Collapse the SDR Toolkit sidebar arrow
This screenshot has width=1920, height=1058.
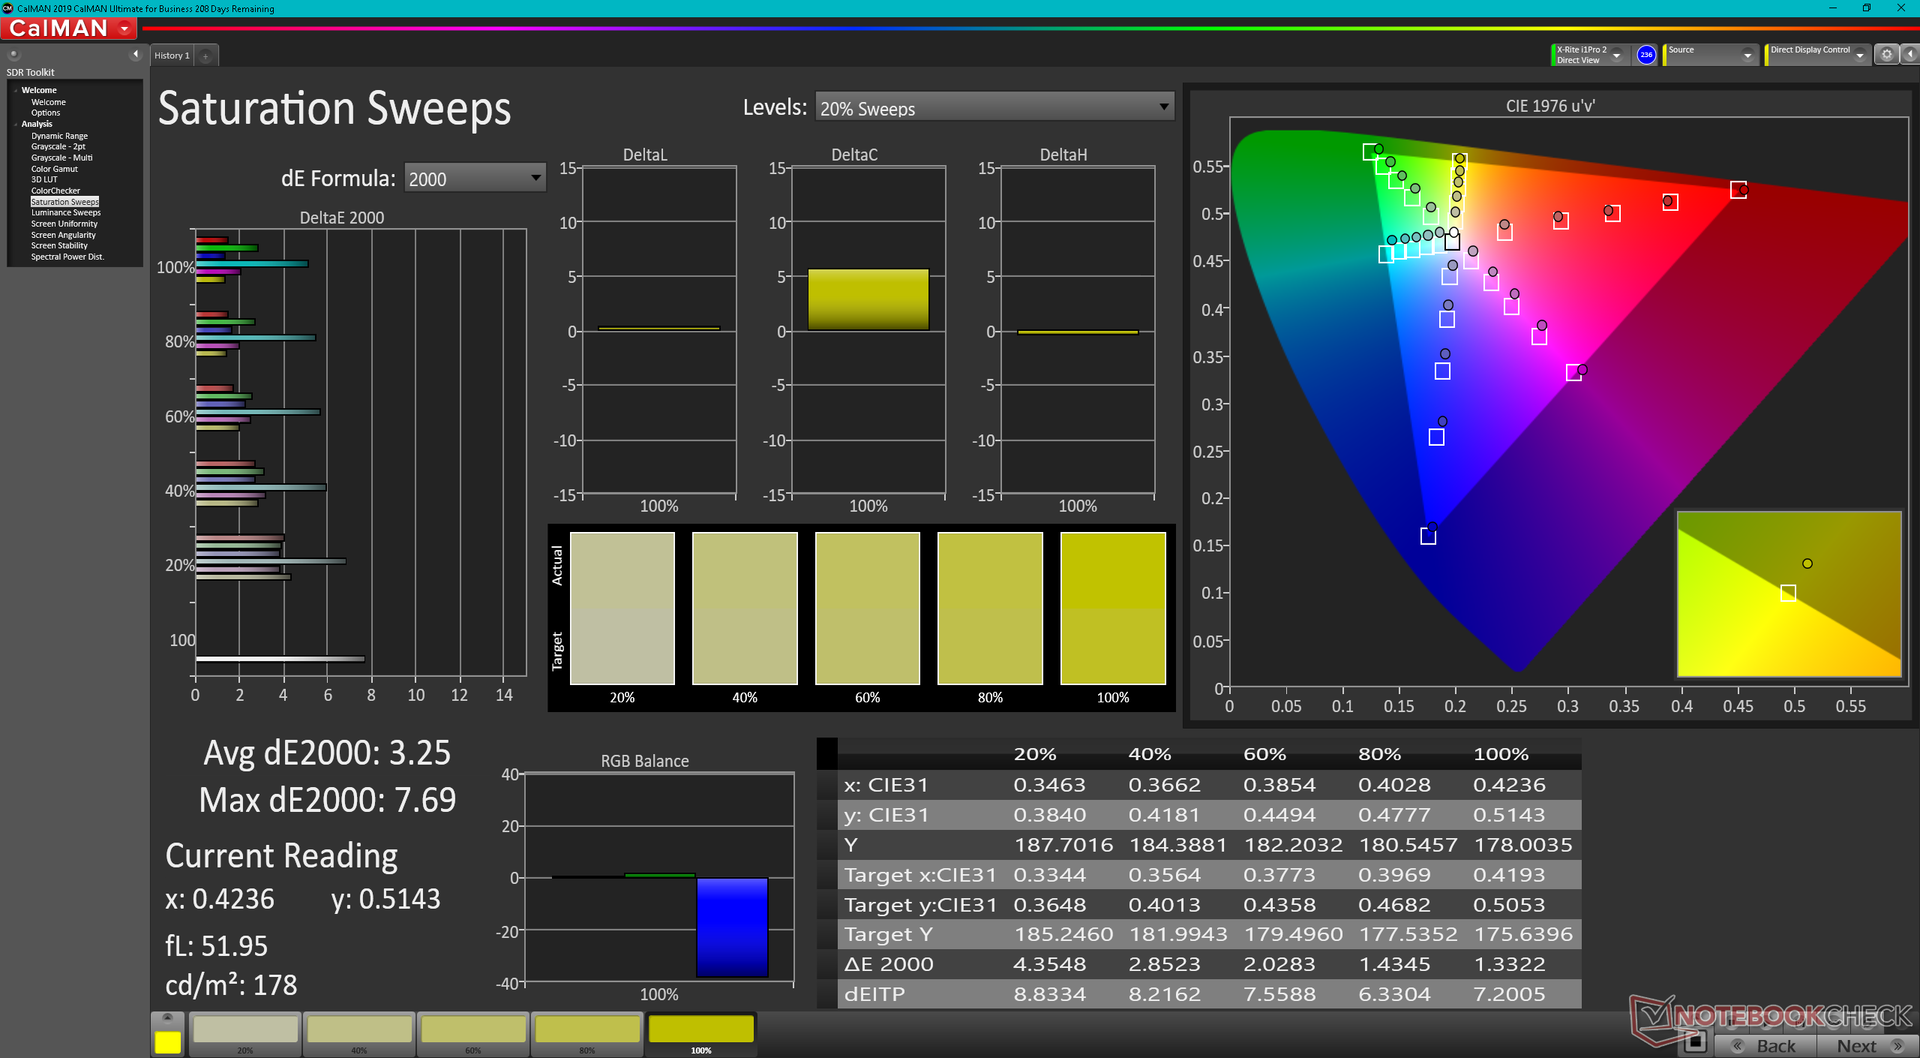point(135,54)
